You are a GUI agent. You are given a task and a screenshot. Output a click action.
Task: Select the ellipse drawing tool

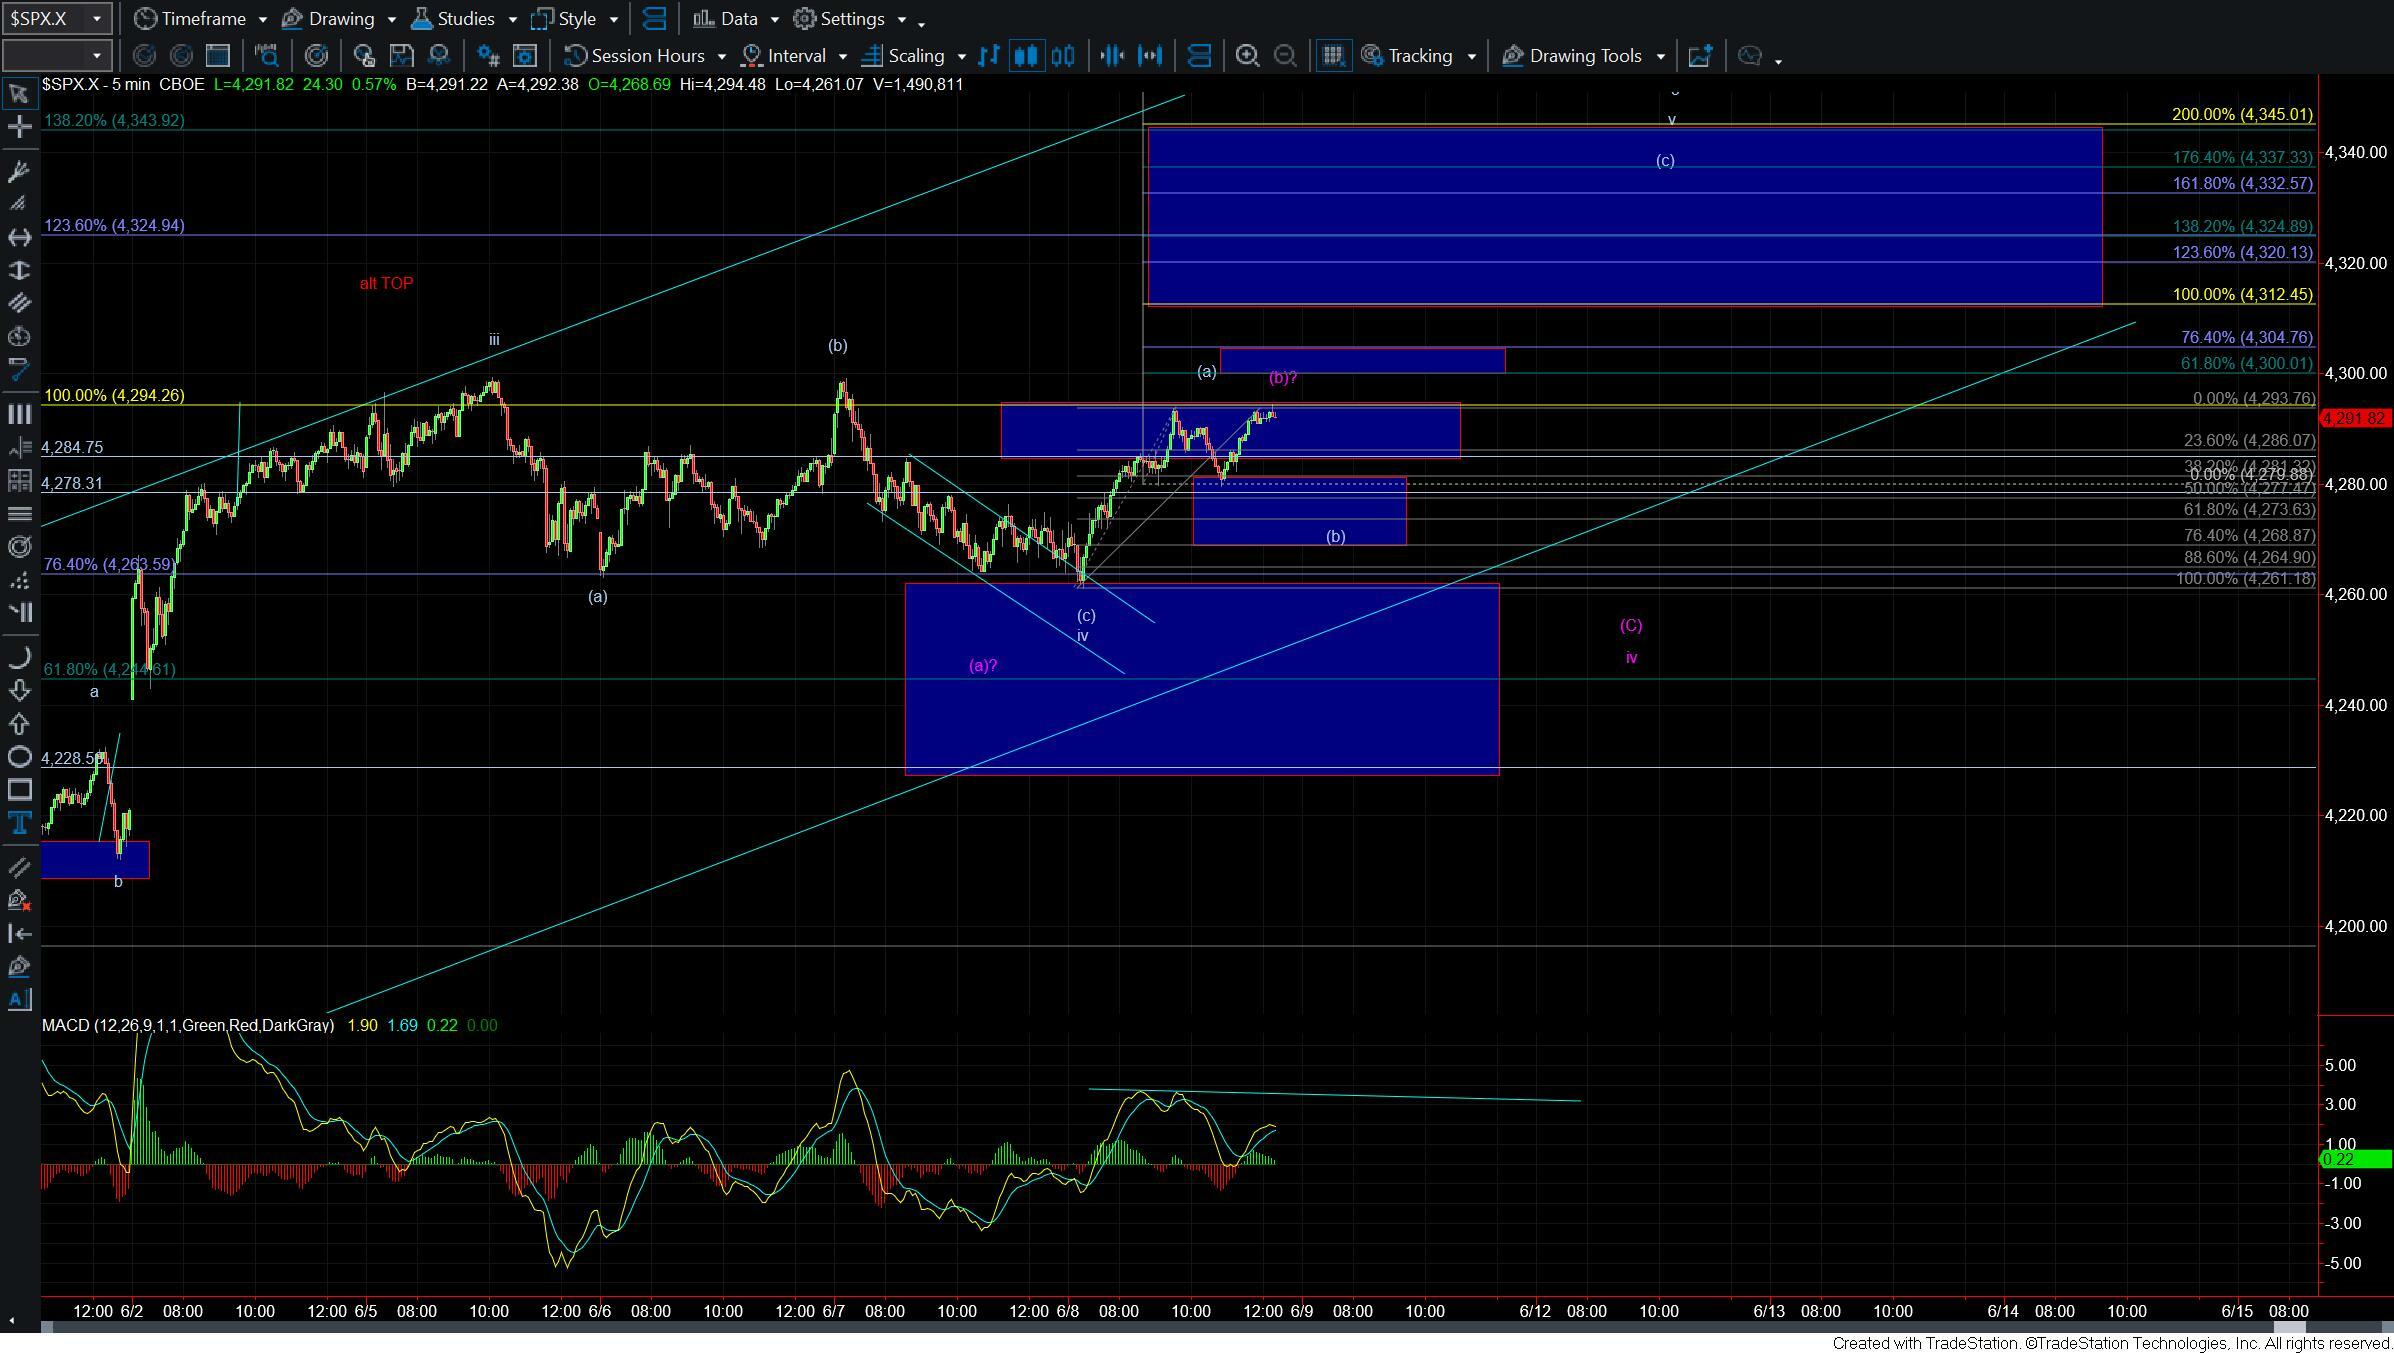point(18,757)
